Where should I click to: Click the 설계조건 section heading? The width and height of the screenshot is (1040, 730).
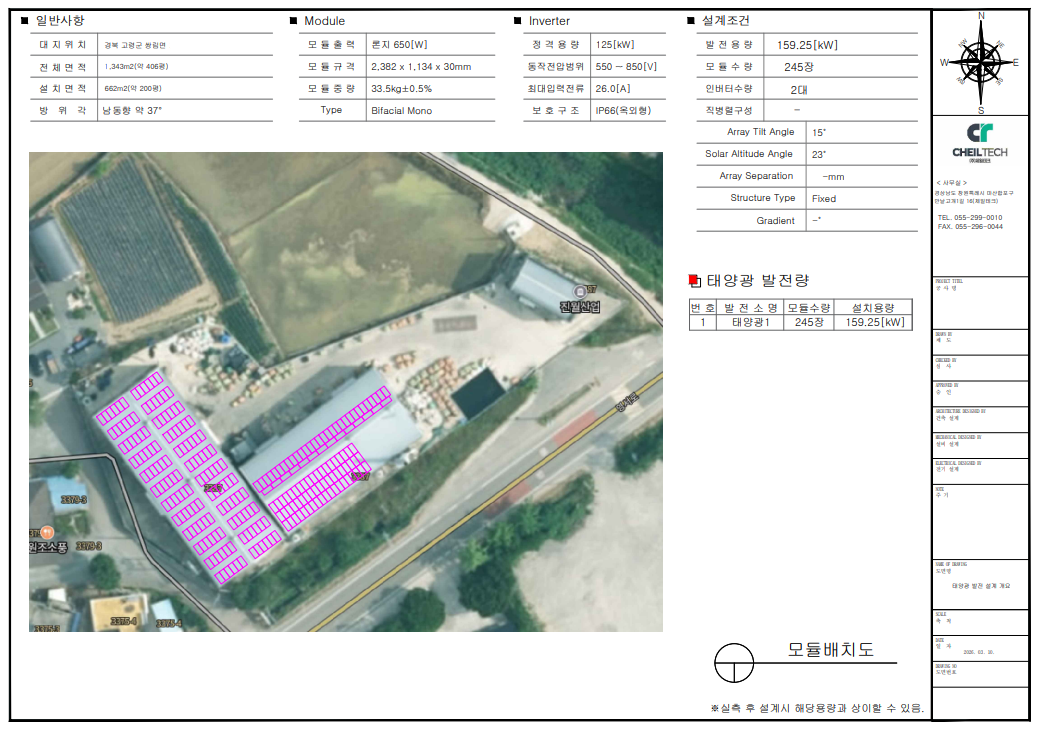(x=725, y=20)
